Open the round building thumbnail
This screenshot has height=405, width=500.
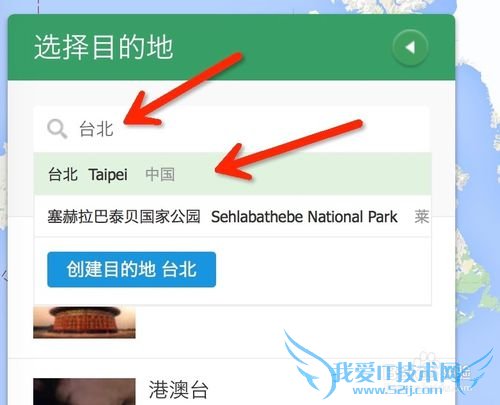point(84,322)
